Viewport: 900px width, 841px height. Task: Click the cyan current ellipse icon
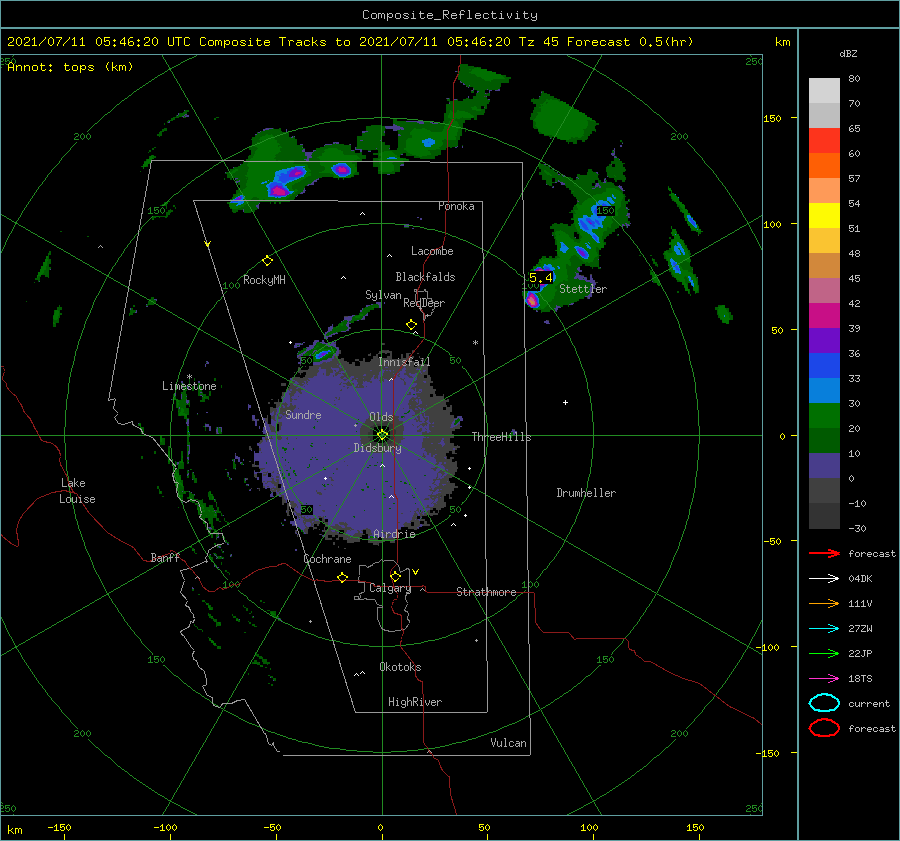pos(824,703)
